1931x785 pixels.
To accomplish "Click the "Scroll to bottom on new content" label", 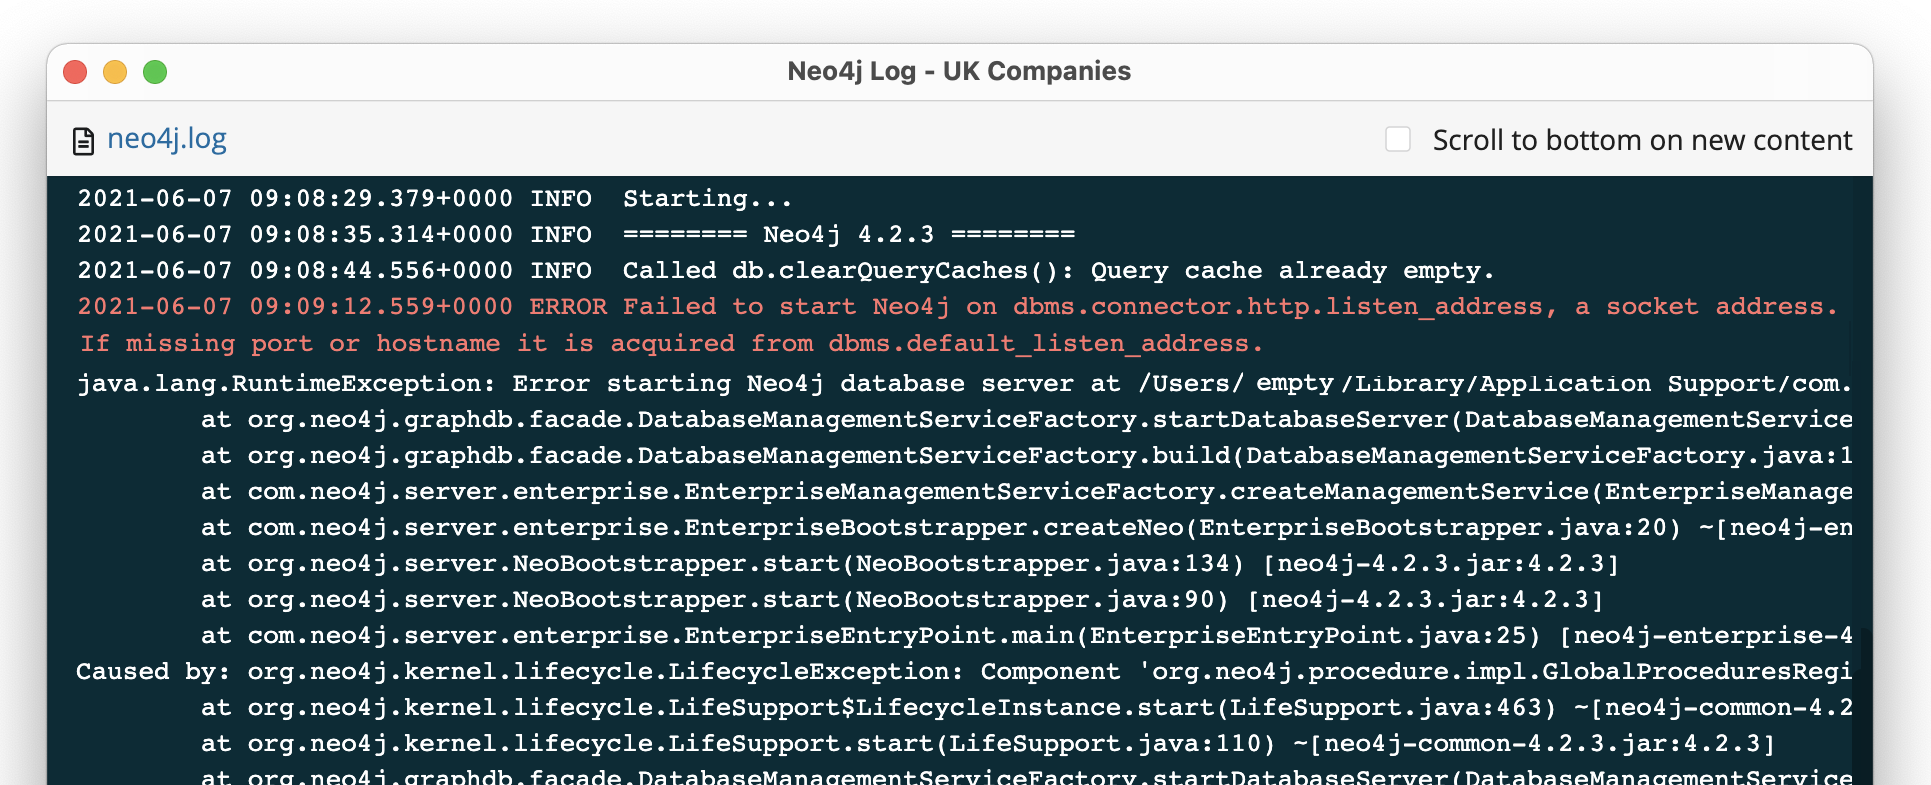I will 1641,140.
